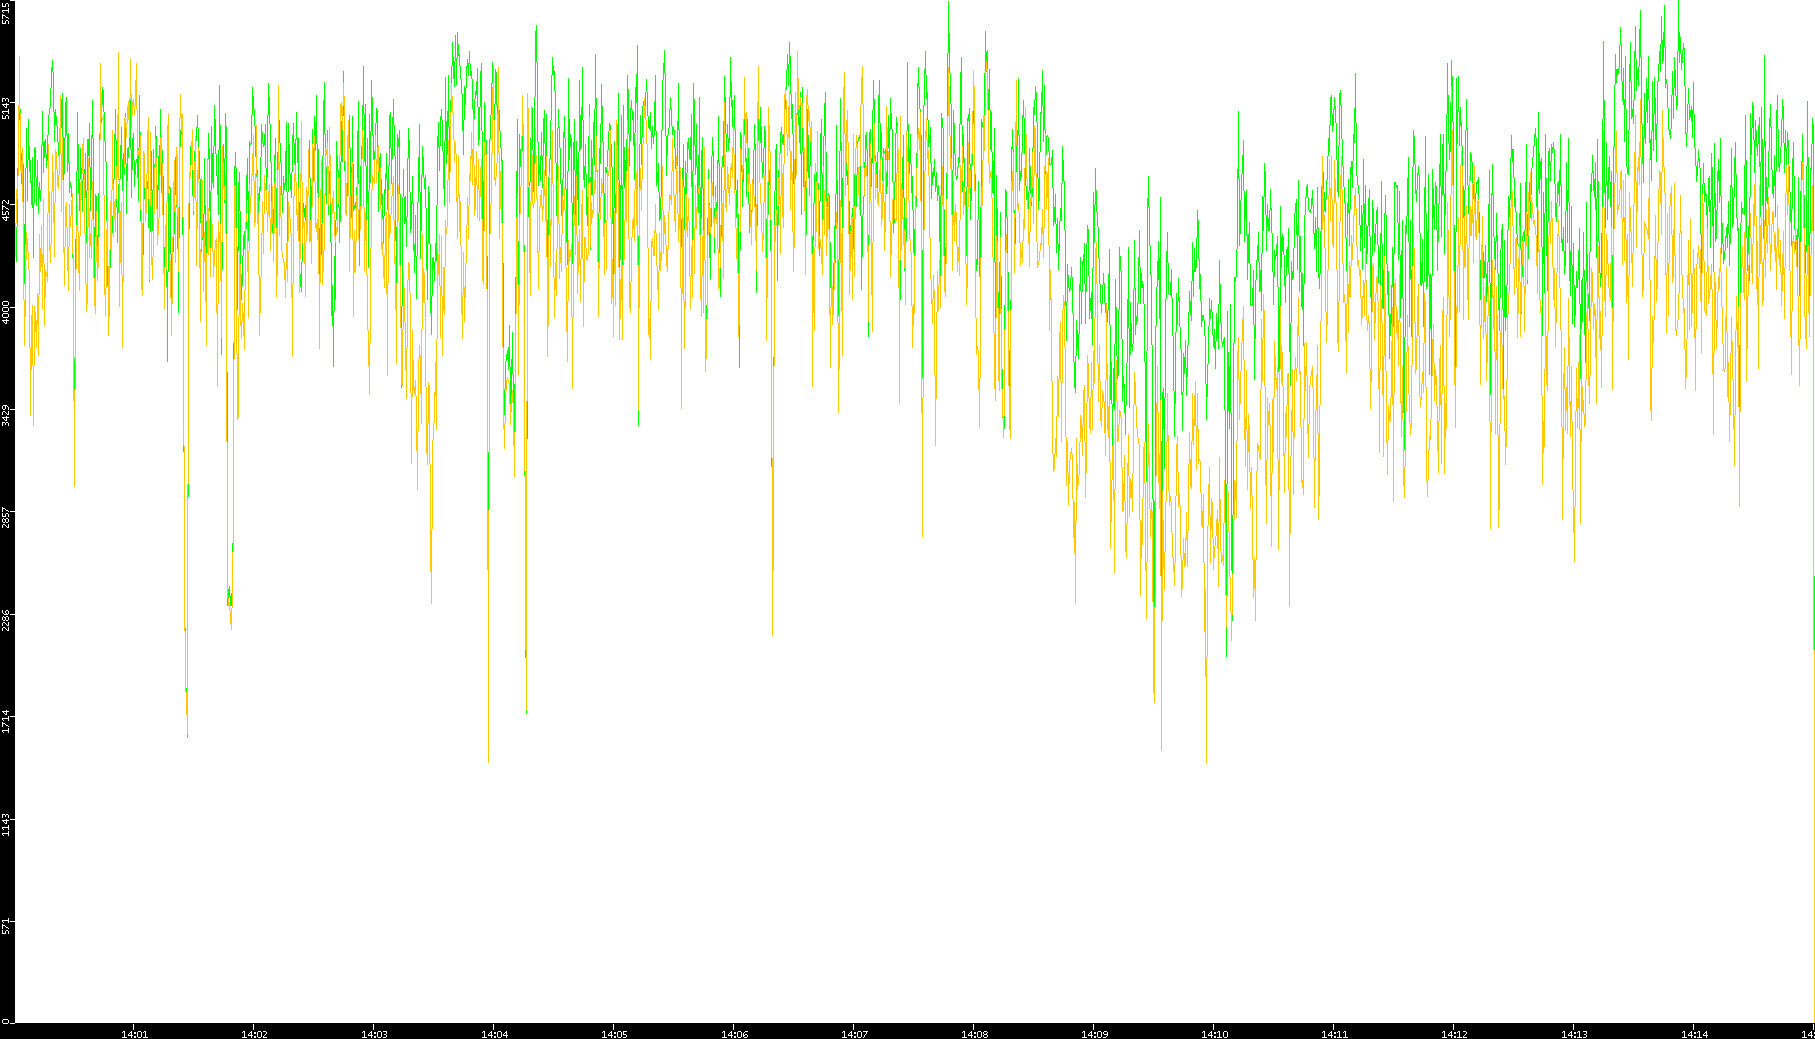Select the 1143 vertical axis label
The image size is (1815, 1039).
coord(6,825)
